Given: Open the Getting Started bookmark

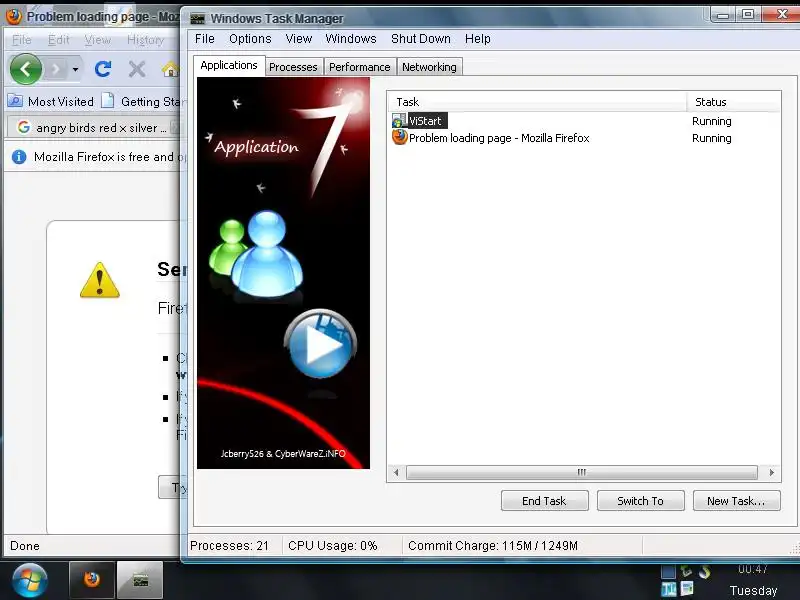Looking at the screenshot, I should pyautogui.click(x=143, y=102).
